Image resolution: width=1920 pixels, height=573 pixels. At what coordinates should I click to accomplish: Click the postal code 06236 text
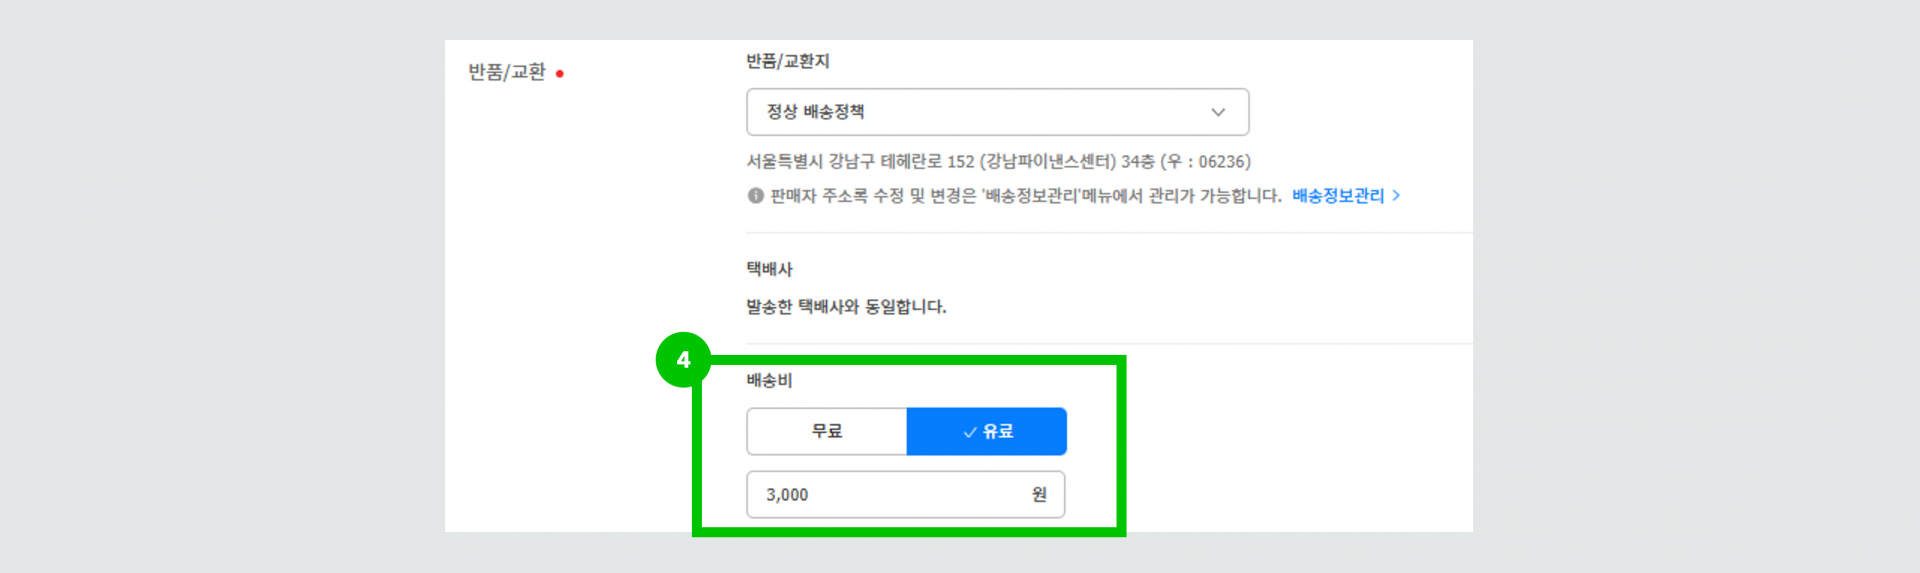[1221, 162]
